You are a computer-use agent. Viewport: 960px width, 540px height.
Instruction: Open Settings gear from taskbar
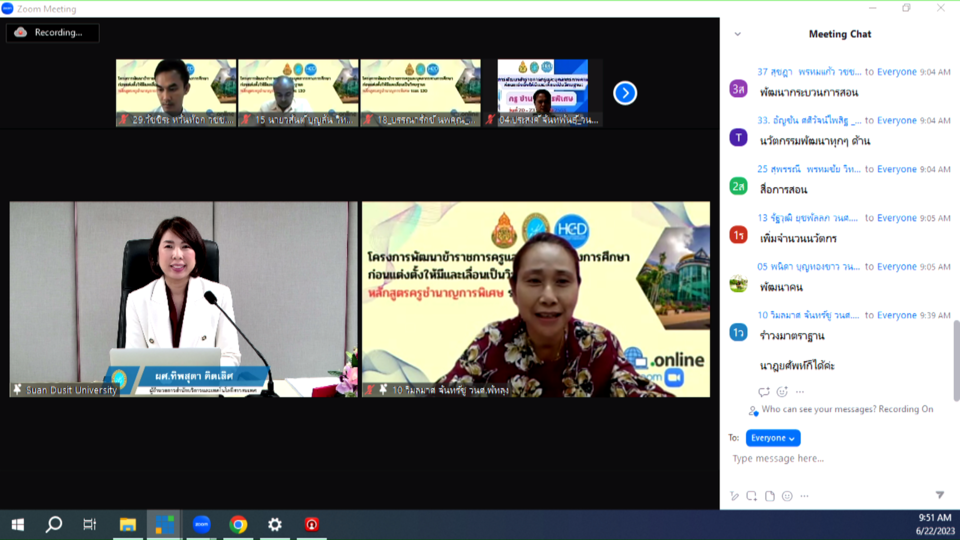coord(275,525)
